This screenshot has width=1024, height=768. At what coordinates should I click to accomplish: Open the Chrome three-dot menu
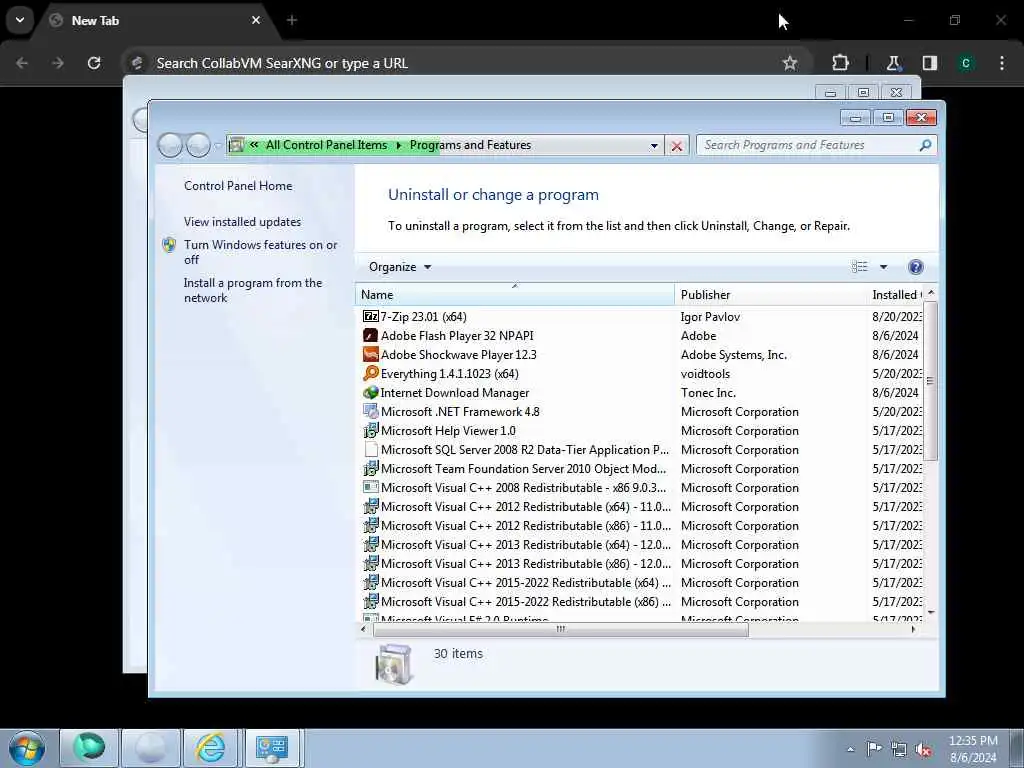pyautogui.click(x=1001, y=63)
